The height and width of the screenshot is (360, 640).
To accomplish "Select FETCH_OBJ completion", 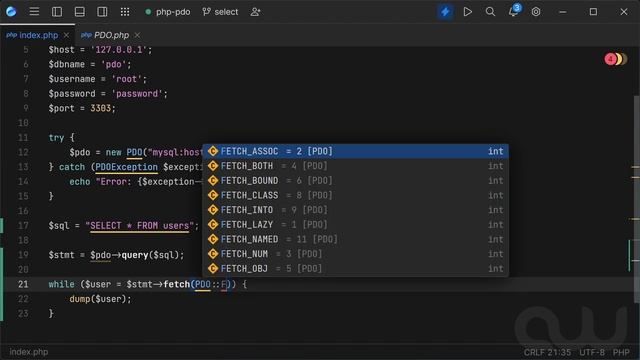I will click(356, 269).
